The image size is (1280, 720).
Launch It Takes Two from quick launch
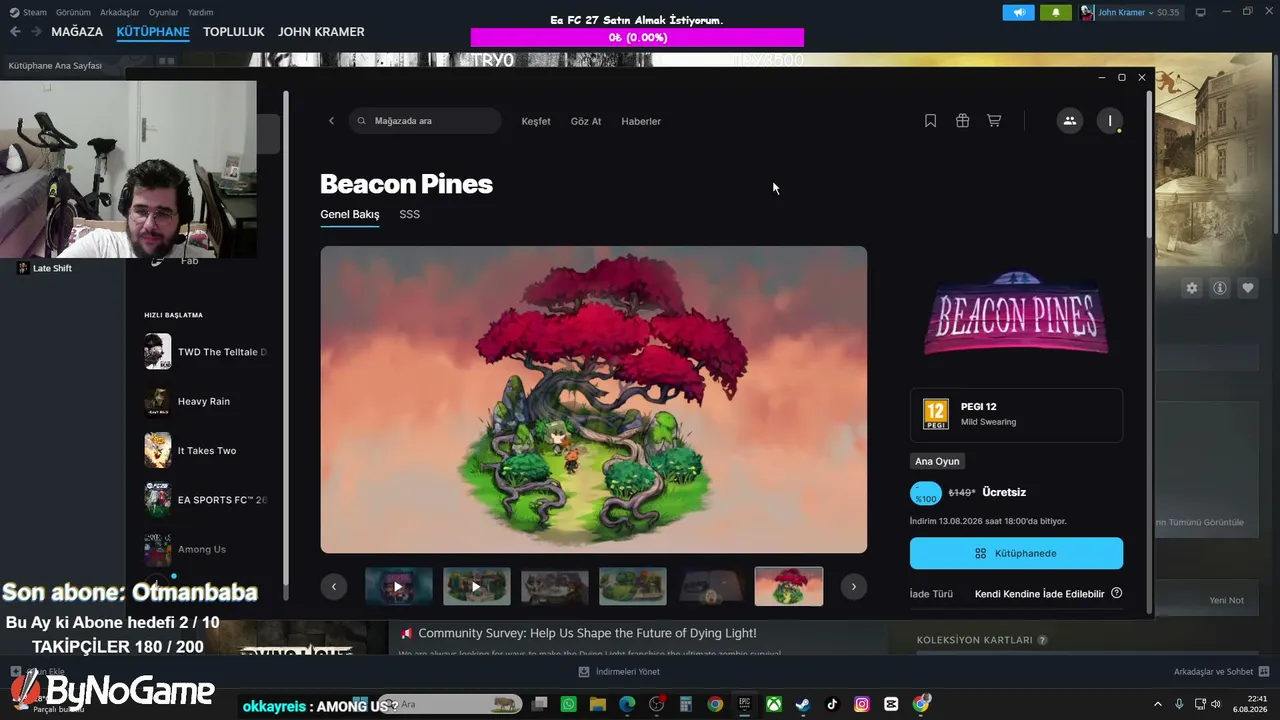[207, 451]
